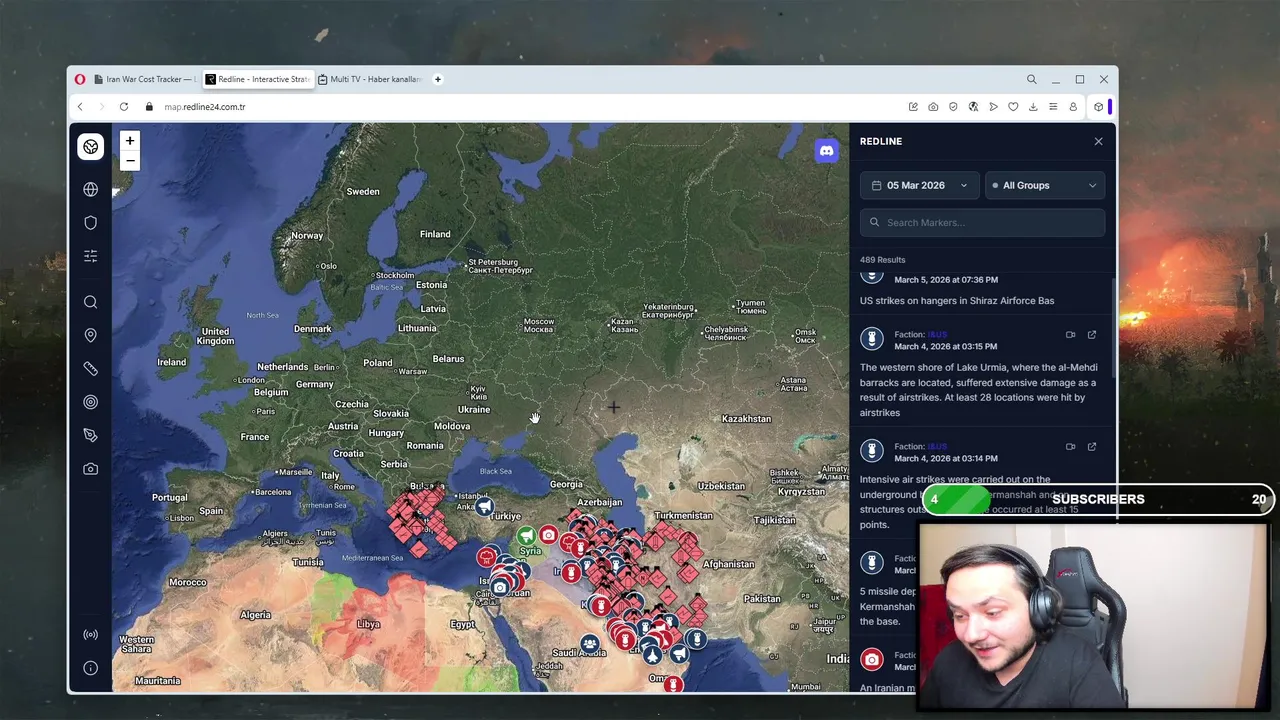The height and width of the screenshot is (720, 1280).
Task: Zoom out the map with minus button
Action: 129,160
